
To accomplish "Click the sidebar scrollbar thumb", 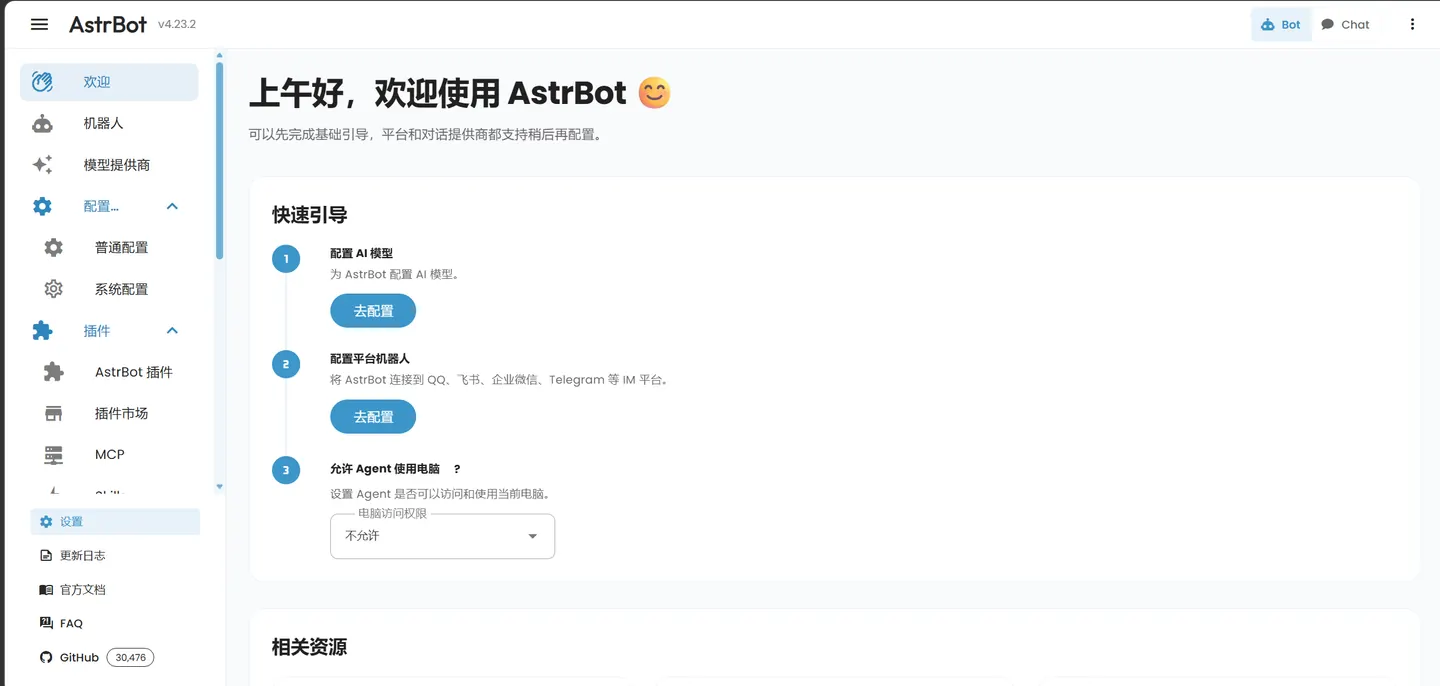I will click(x=219, y=160).
